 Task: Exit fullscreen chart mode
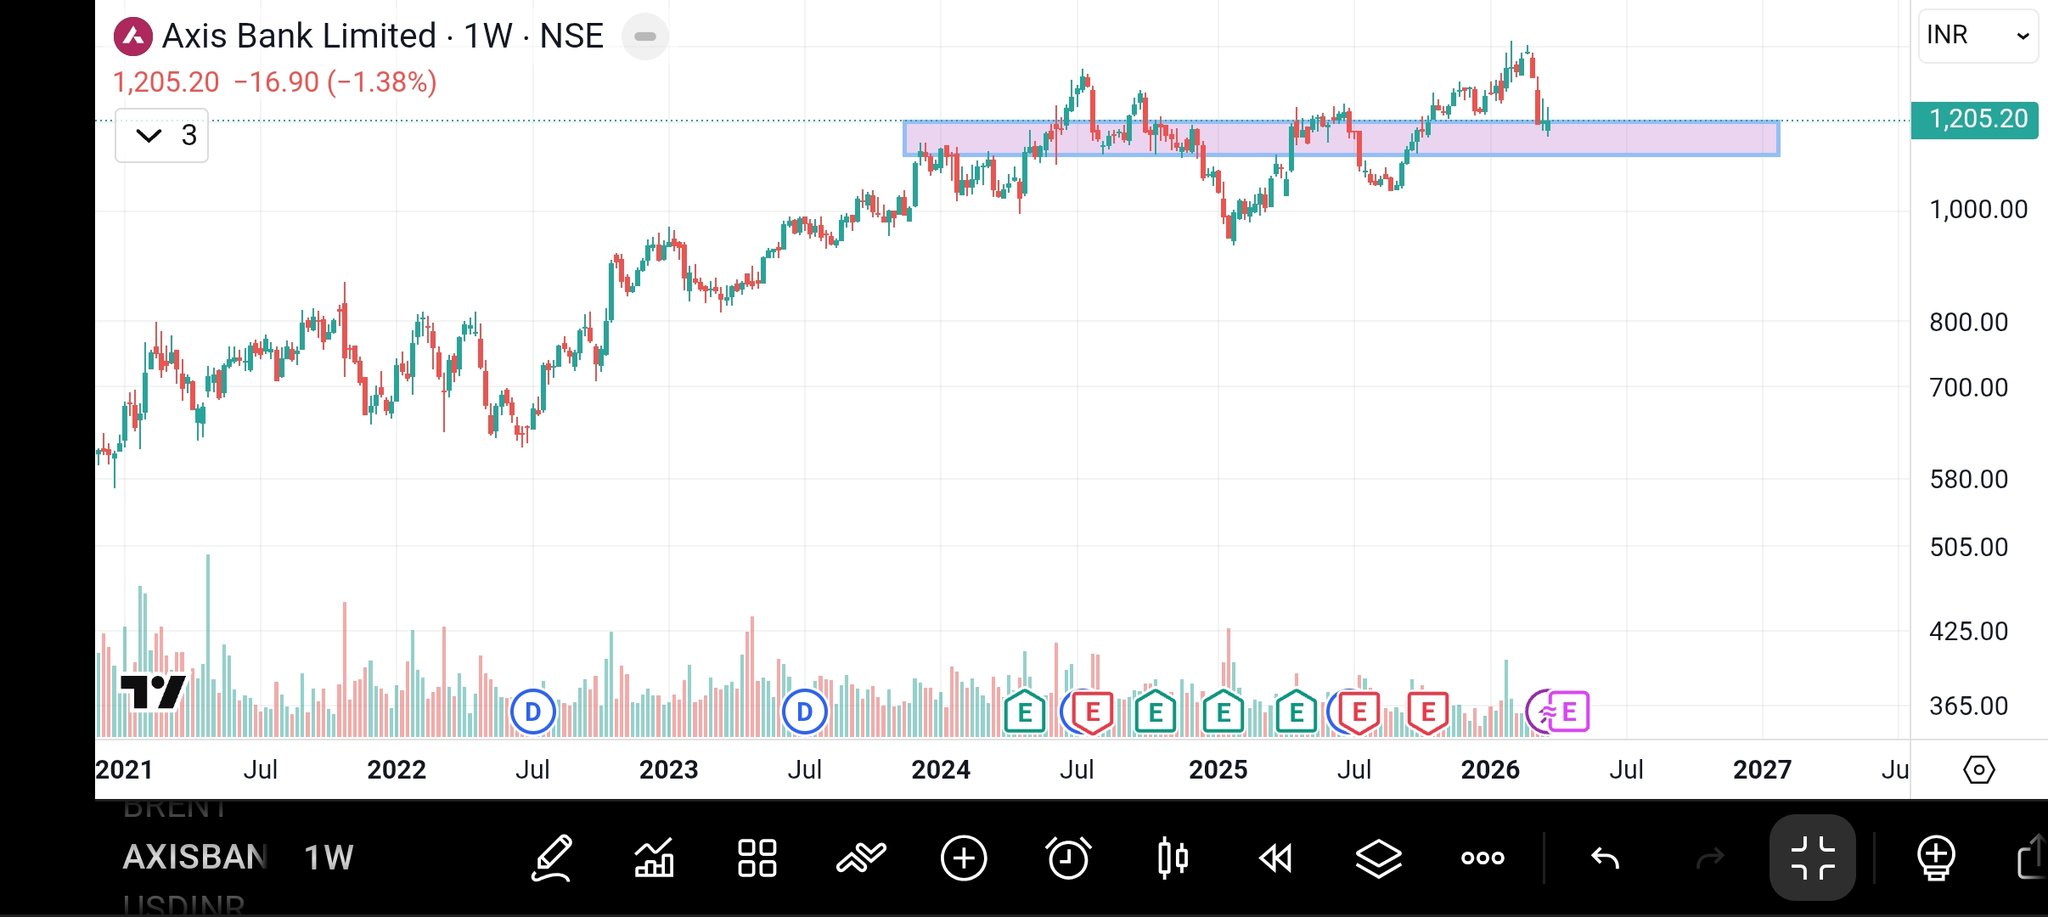[x=1812, y=858]
